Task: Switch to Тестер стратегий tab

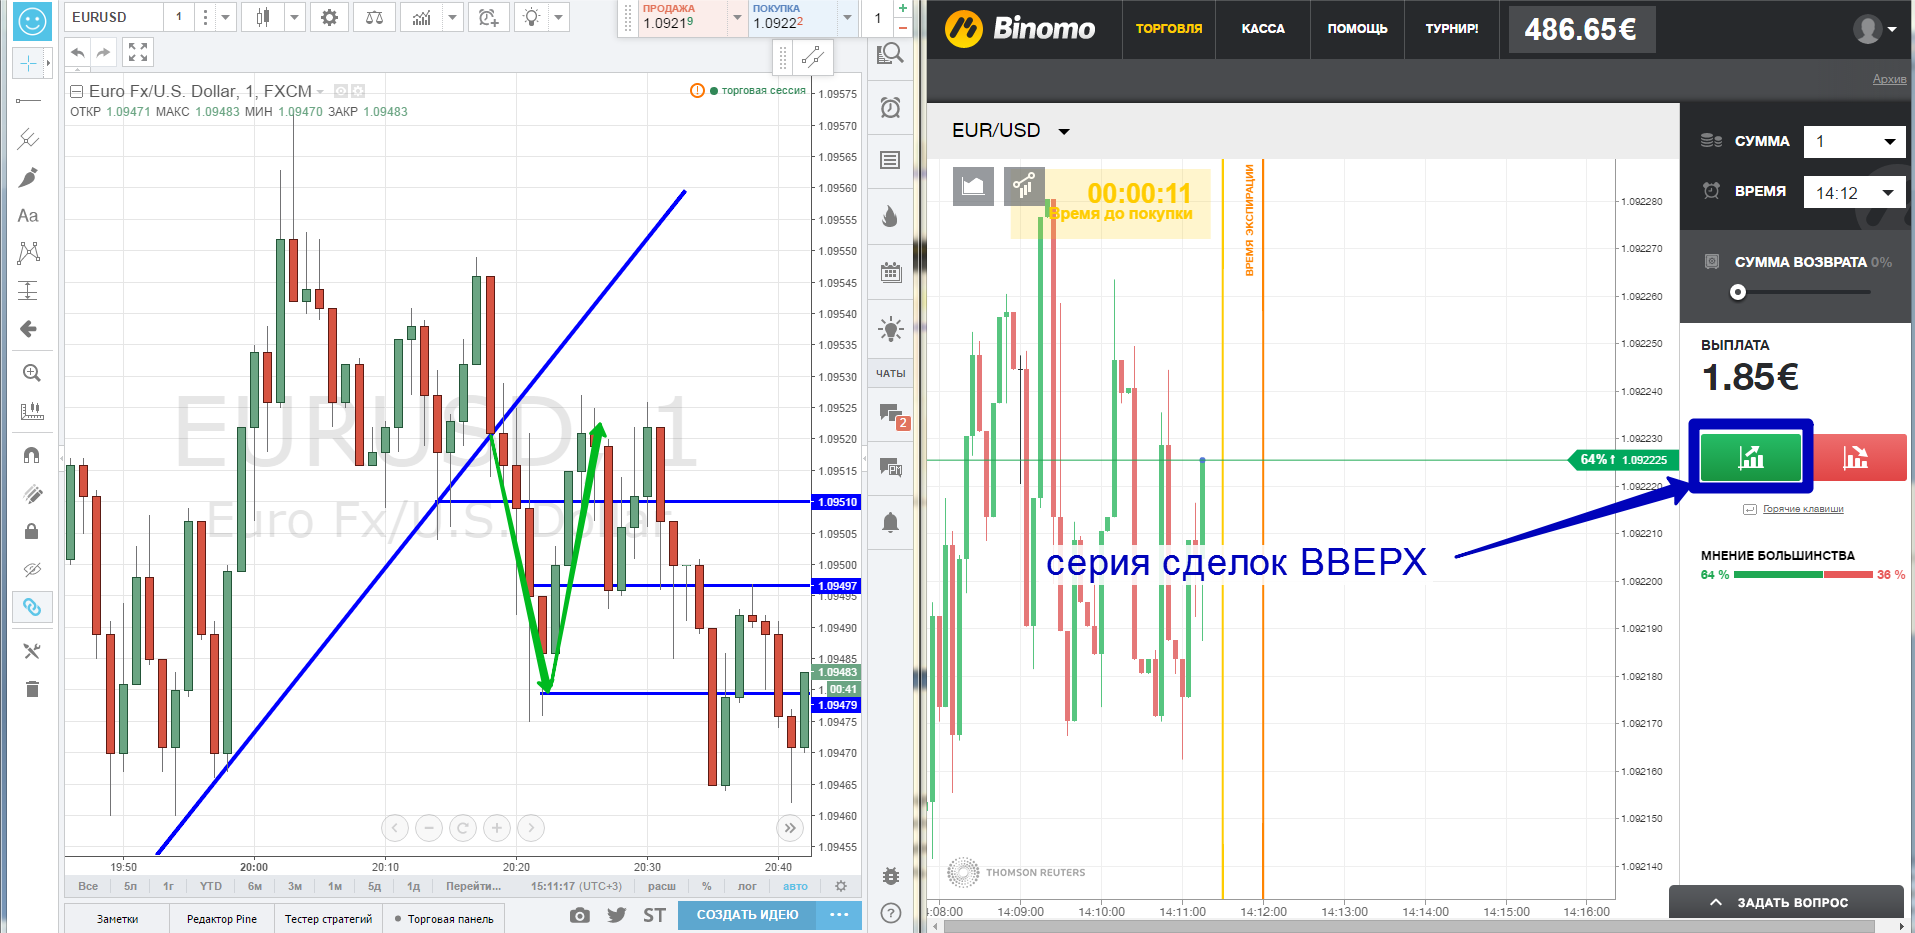Action: click(x=328, y=919)
